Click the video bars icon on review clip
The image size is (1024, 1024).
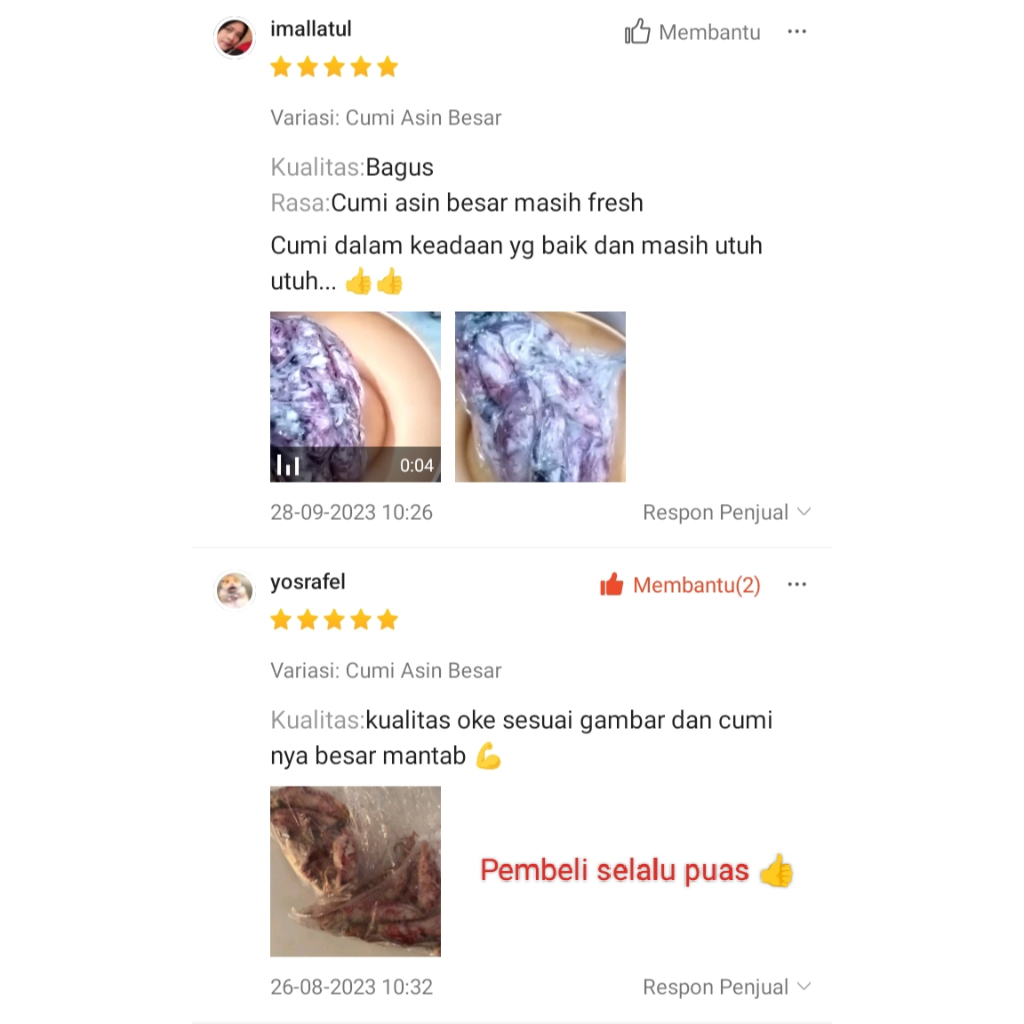[288, 465]
